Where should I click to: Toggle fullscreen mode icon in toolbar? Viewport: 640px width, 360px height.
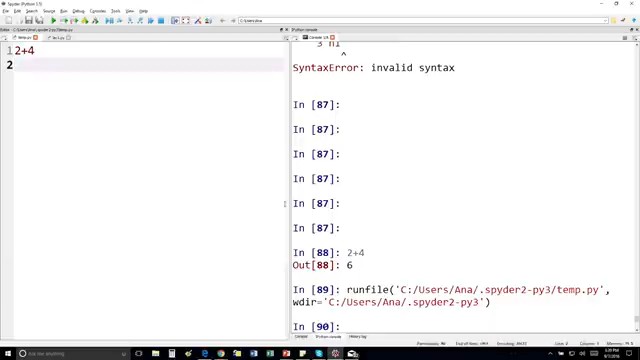pyautogui.click(x=186, y=20)
